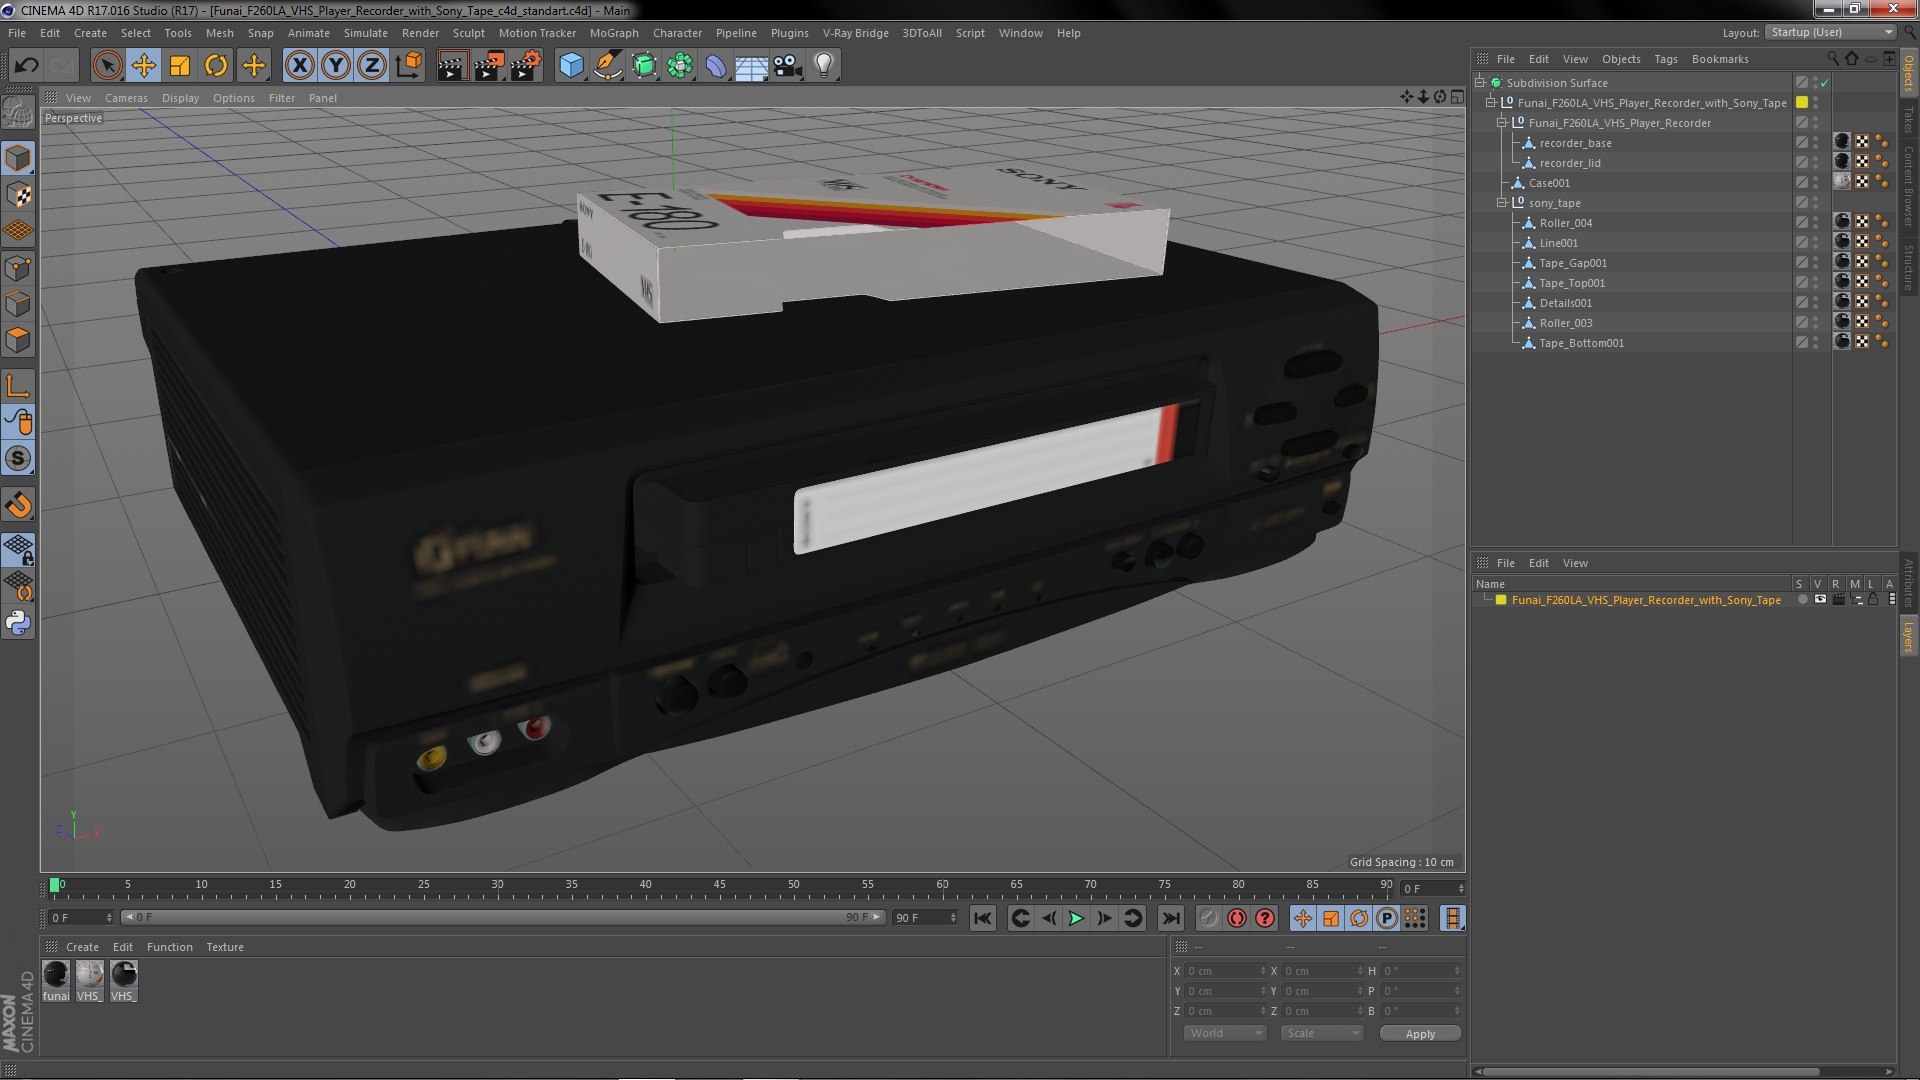Click the Render to Picture Viewer icon
1920x1080 pixels.
point(489,66)
